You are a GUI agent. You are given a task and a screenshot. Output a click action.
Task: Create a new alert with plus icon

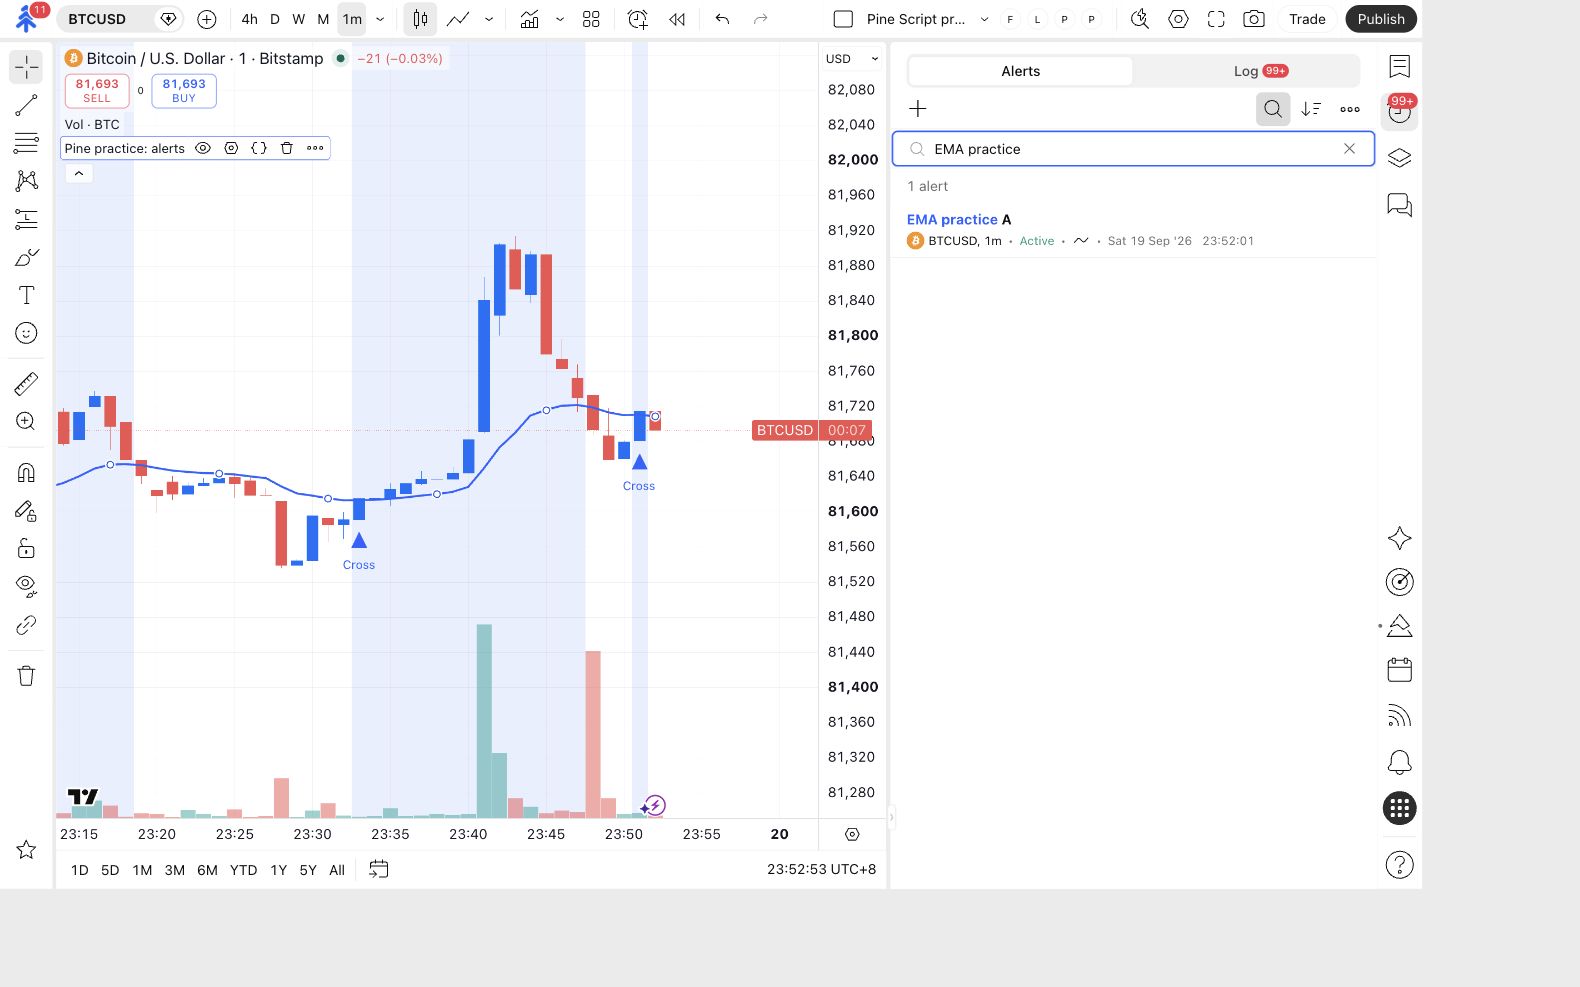click(918, 109)
